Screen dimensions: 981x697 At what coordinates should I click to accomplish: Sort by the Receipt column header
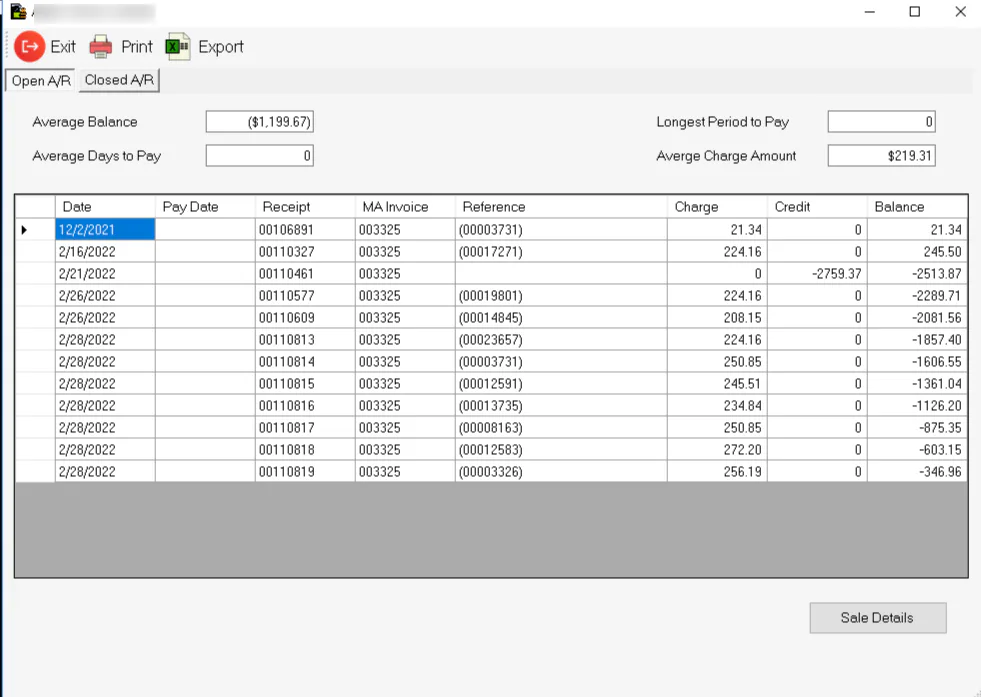coord(305,206)
